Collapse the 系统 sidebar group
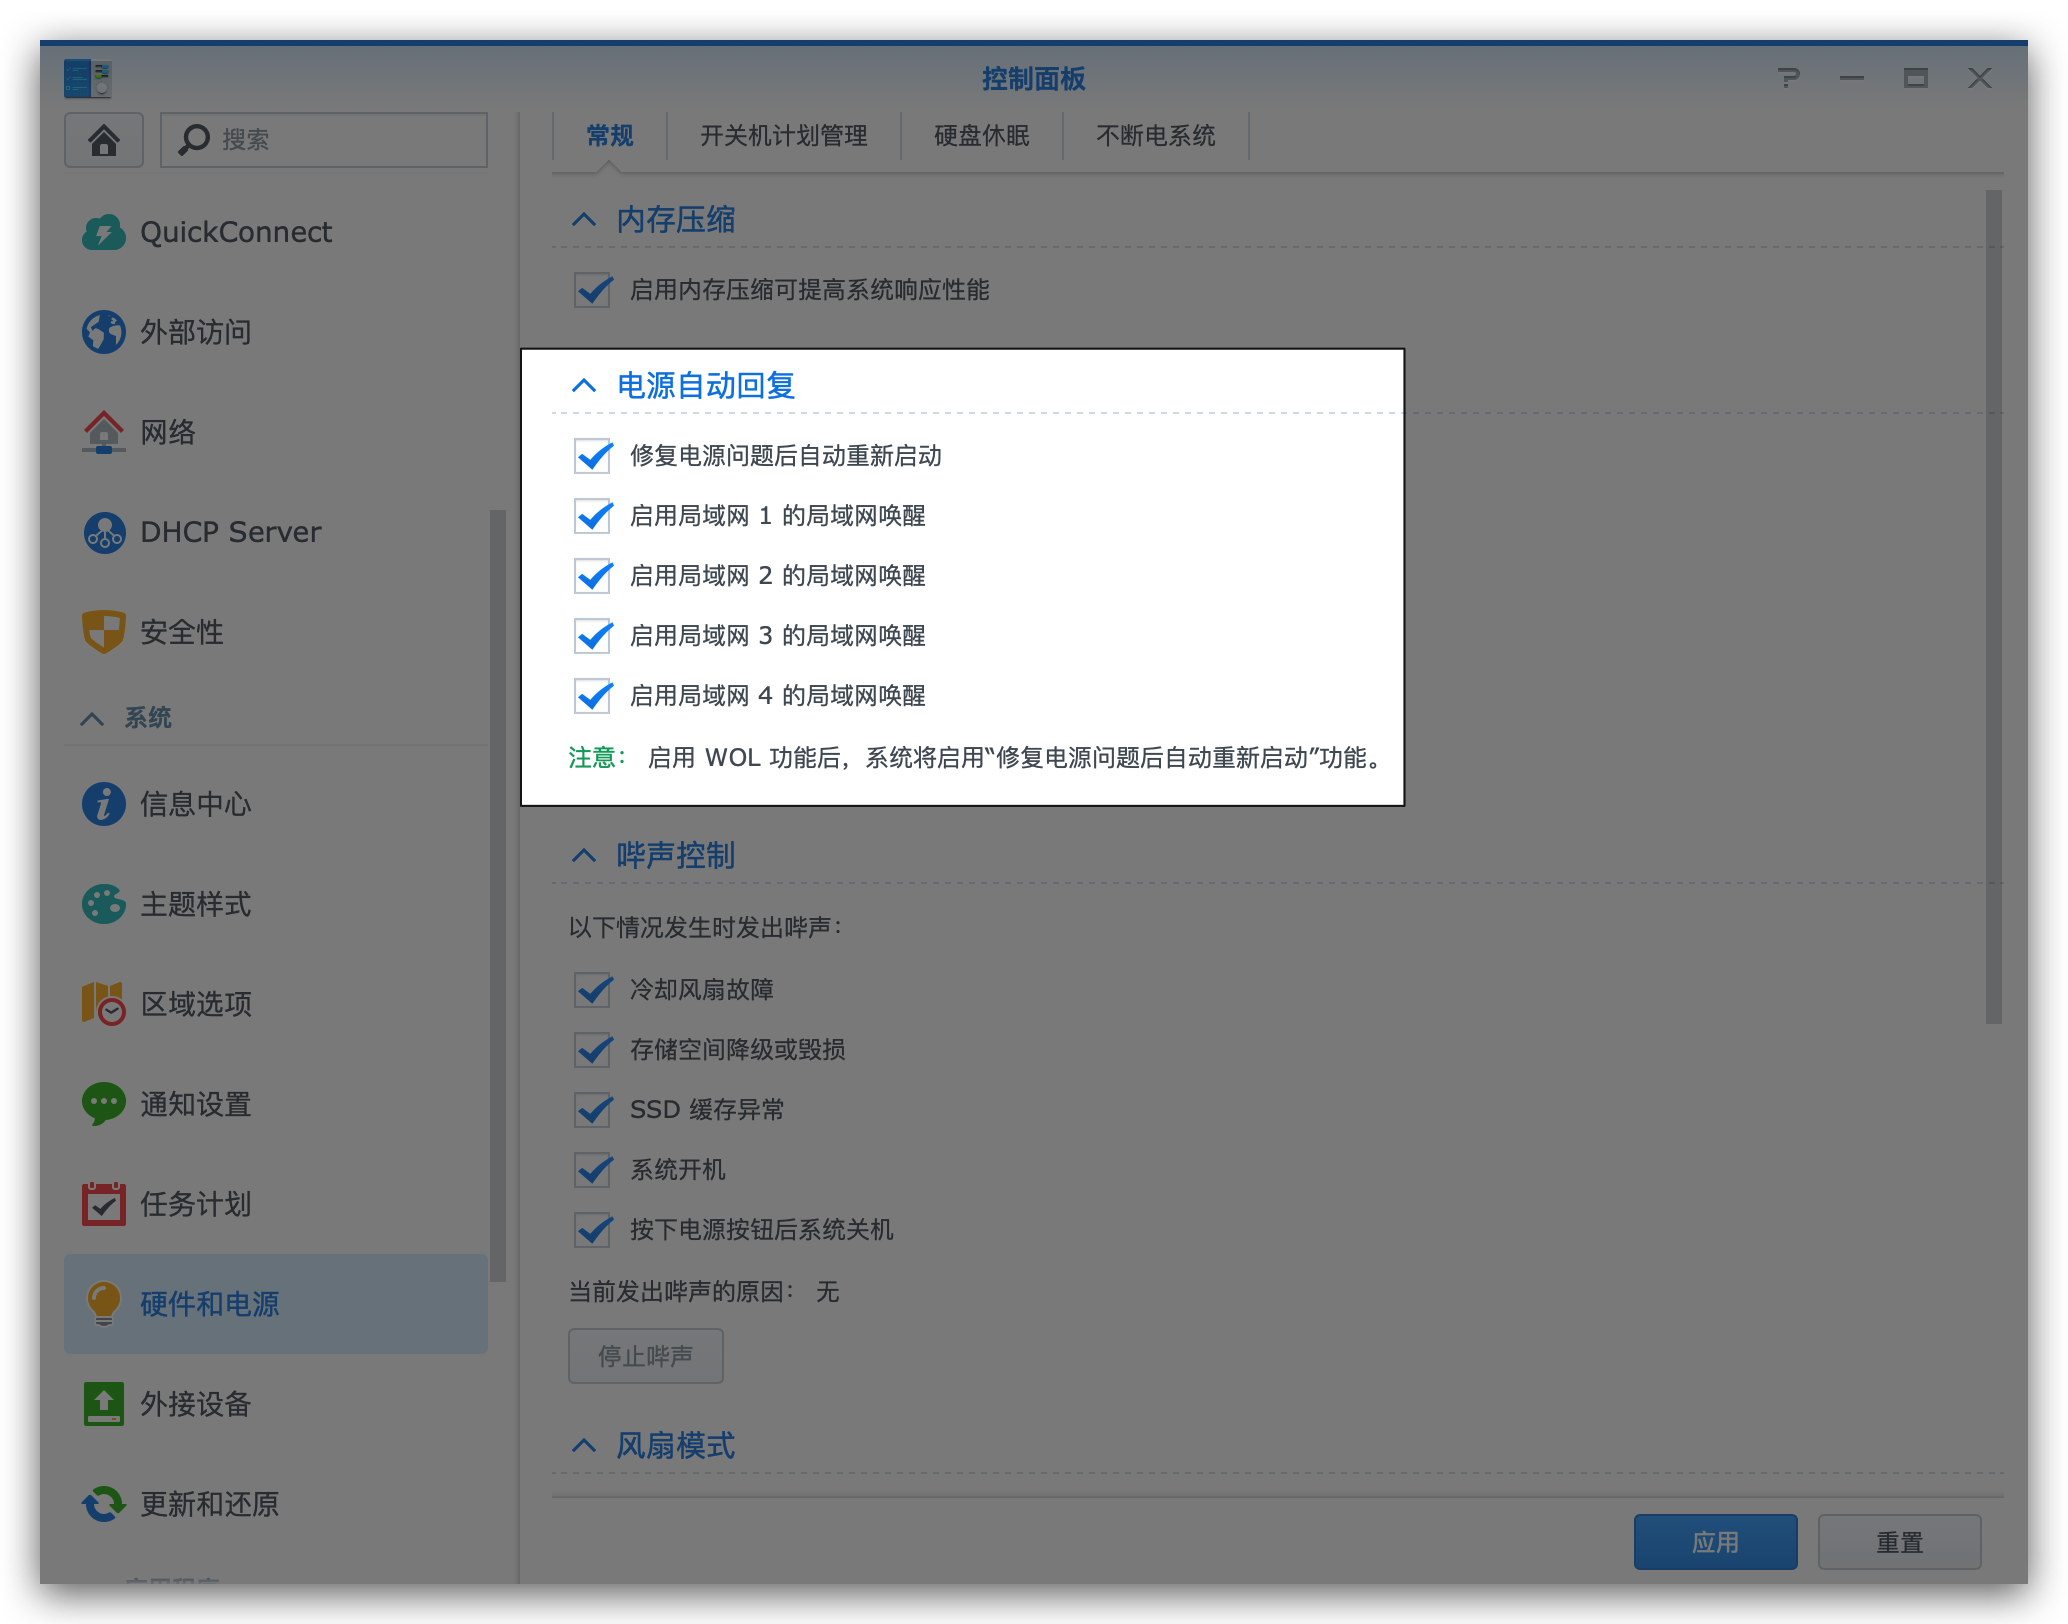Viewport: 2068px width, 1624px height. point(92,718)
